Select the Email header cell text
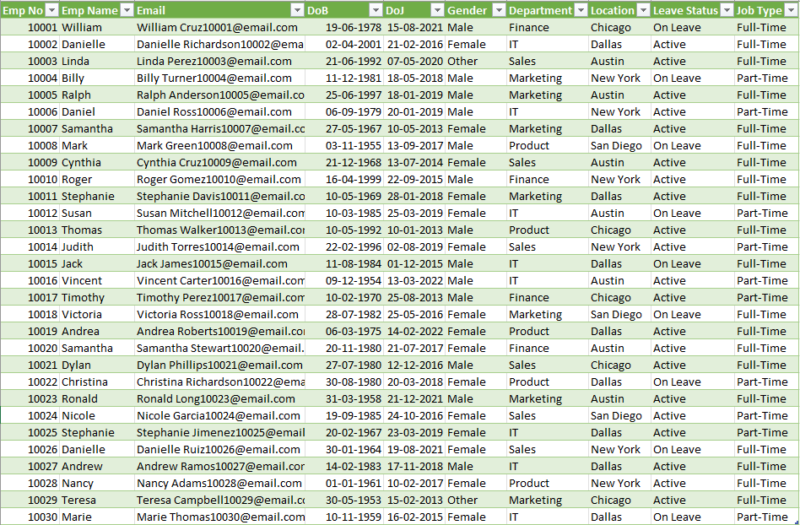This screenshot has width=800, height=525. 151,11
